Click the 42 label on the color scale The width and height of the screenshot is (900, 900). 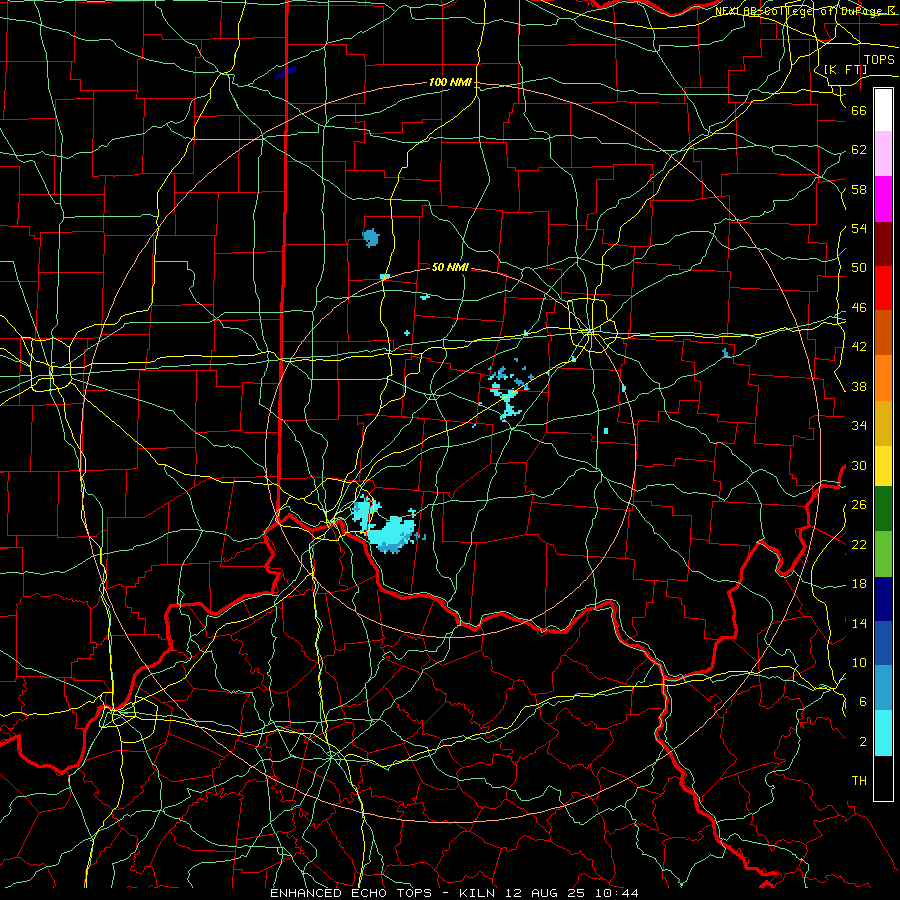click(859, 347)
